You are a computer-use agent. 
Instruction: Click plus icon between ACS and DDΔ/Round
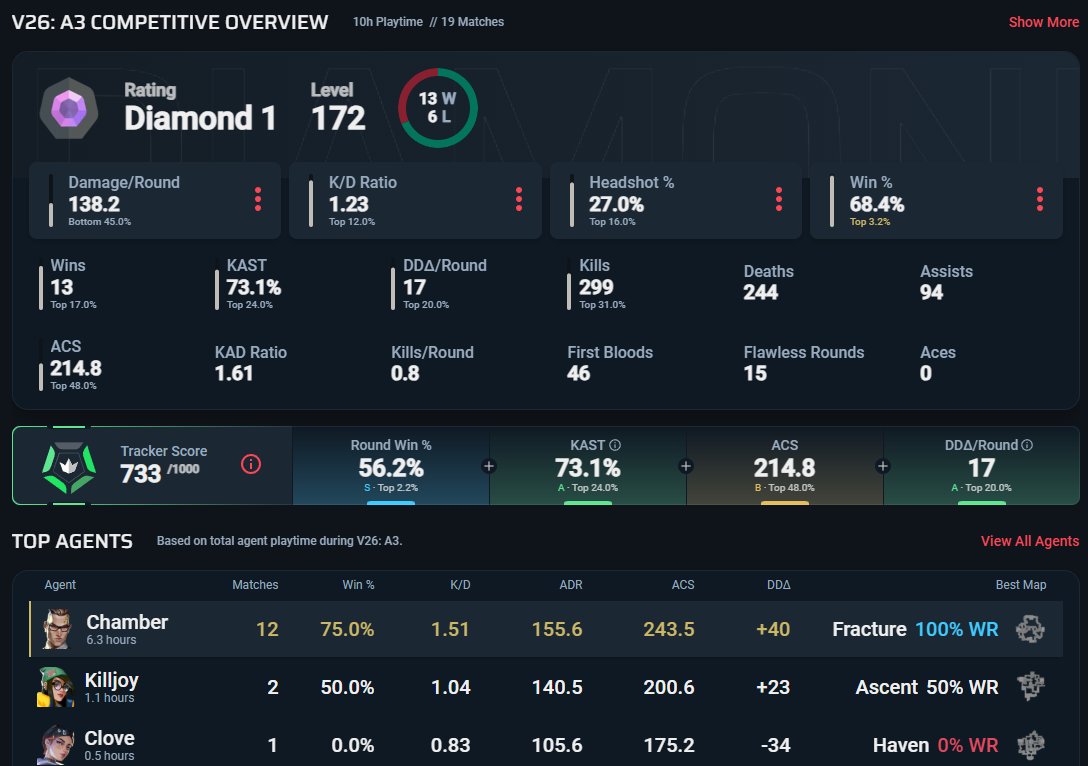pos(883,466)
